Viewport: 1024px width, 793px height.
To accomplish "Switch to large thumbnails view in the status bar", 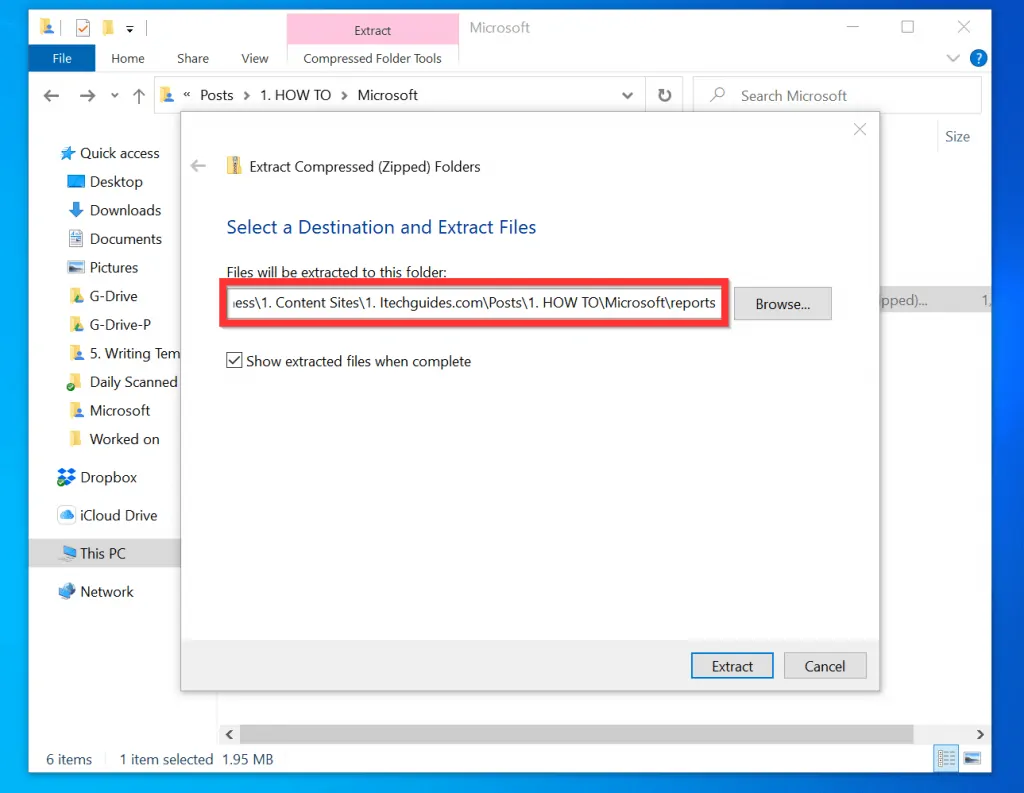I will (972, 758).
